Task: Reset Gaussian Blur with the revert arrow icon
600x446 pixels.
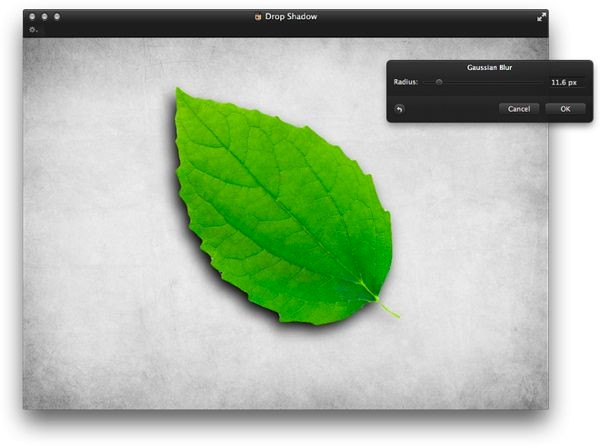Action: (399, 109)
